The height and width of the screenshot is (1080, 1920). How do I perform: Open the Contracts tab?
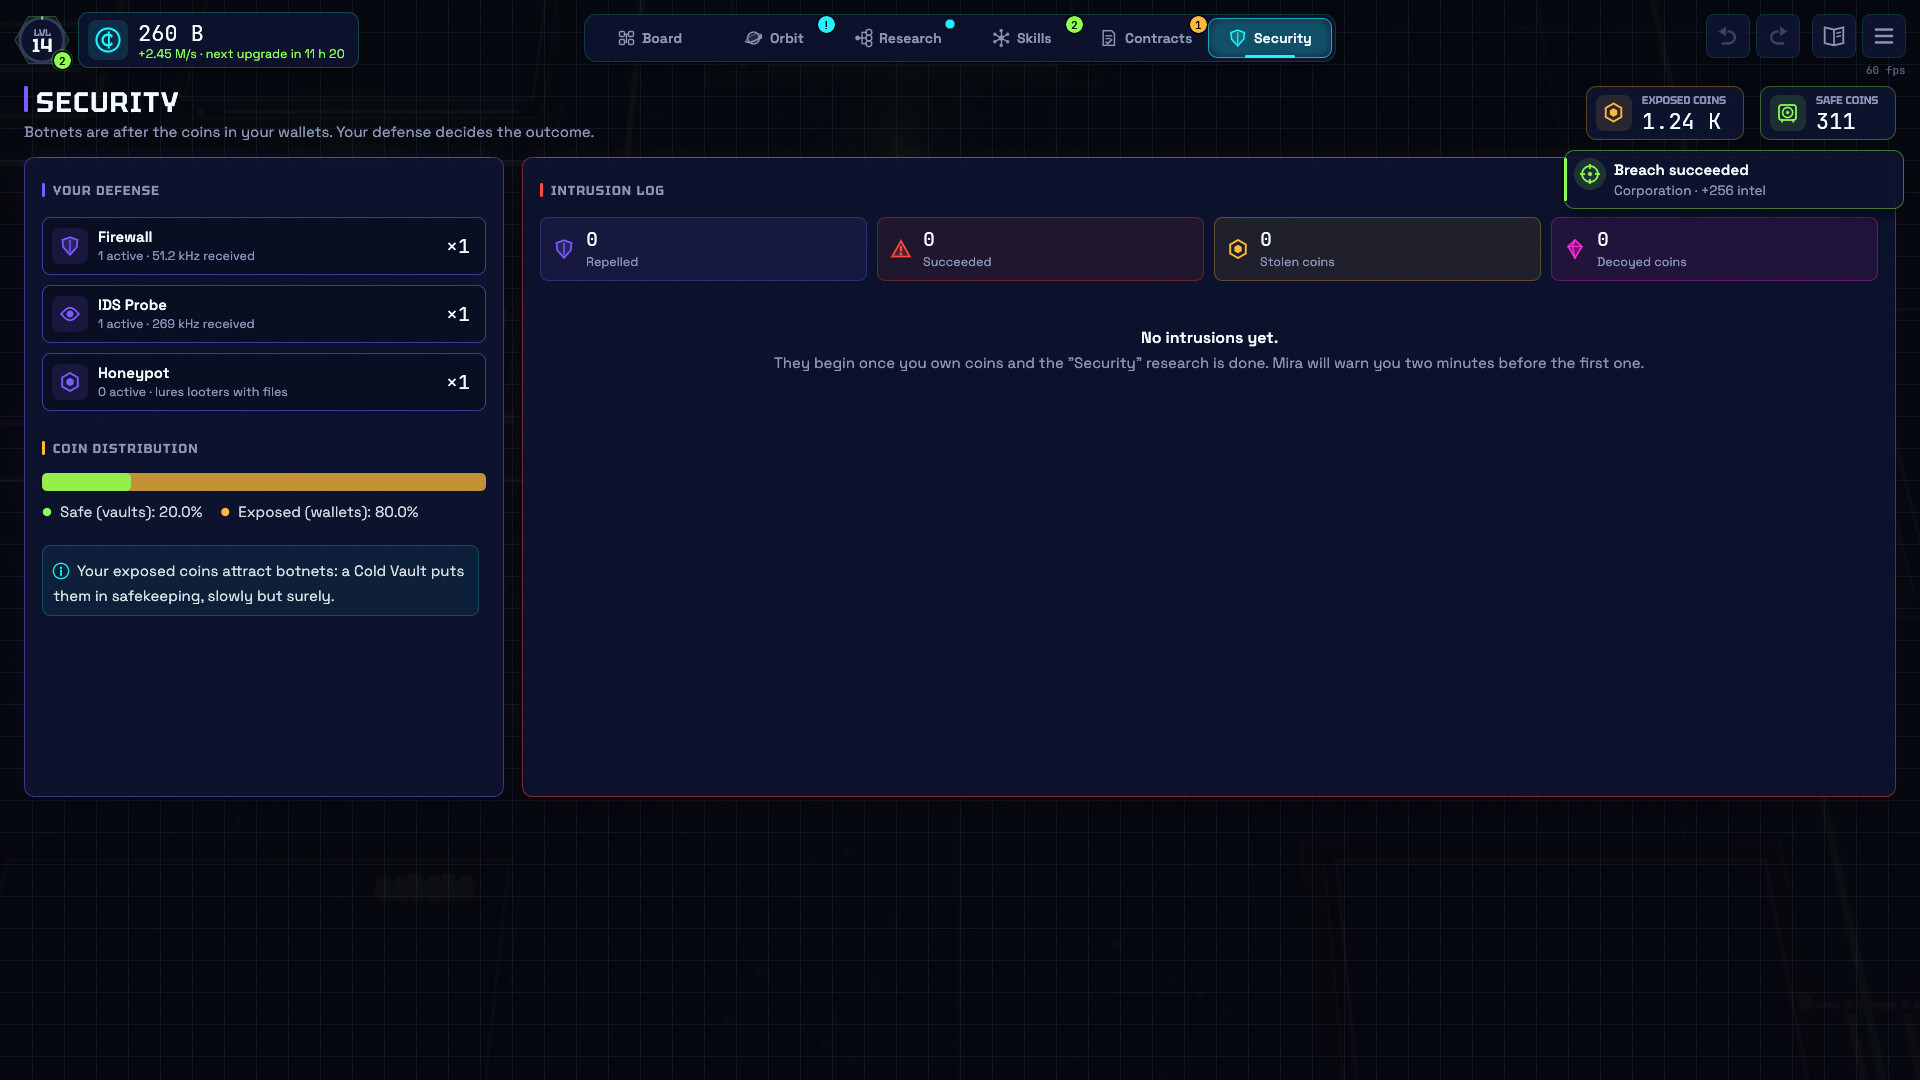1146,38
